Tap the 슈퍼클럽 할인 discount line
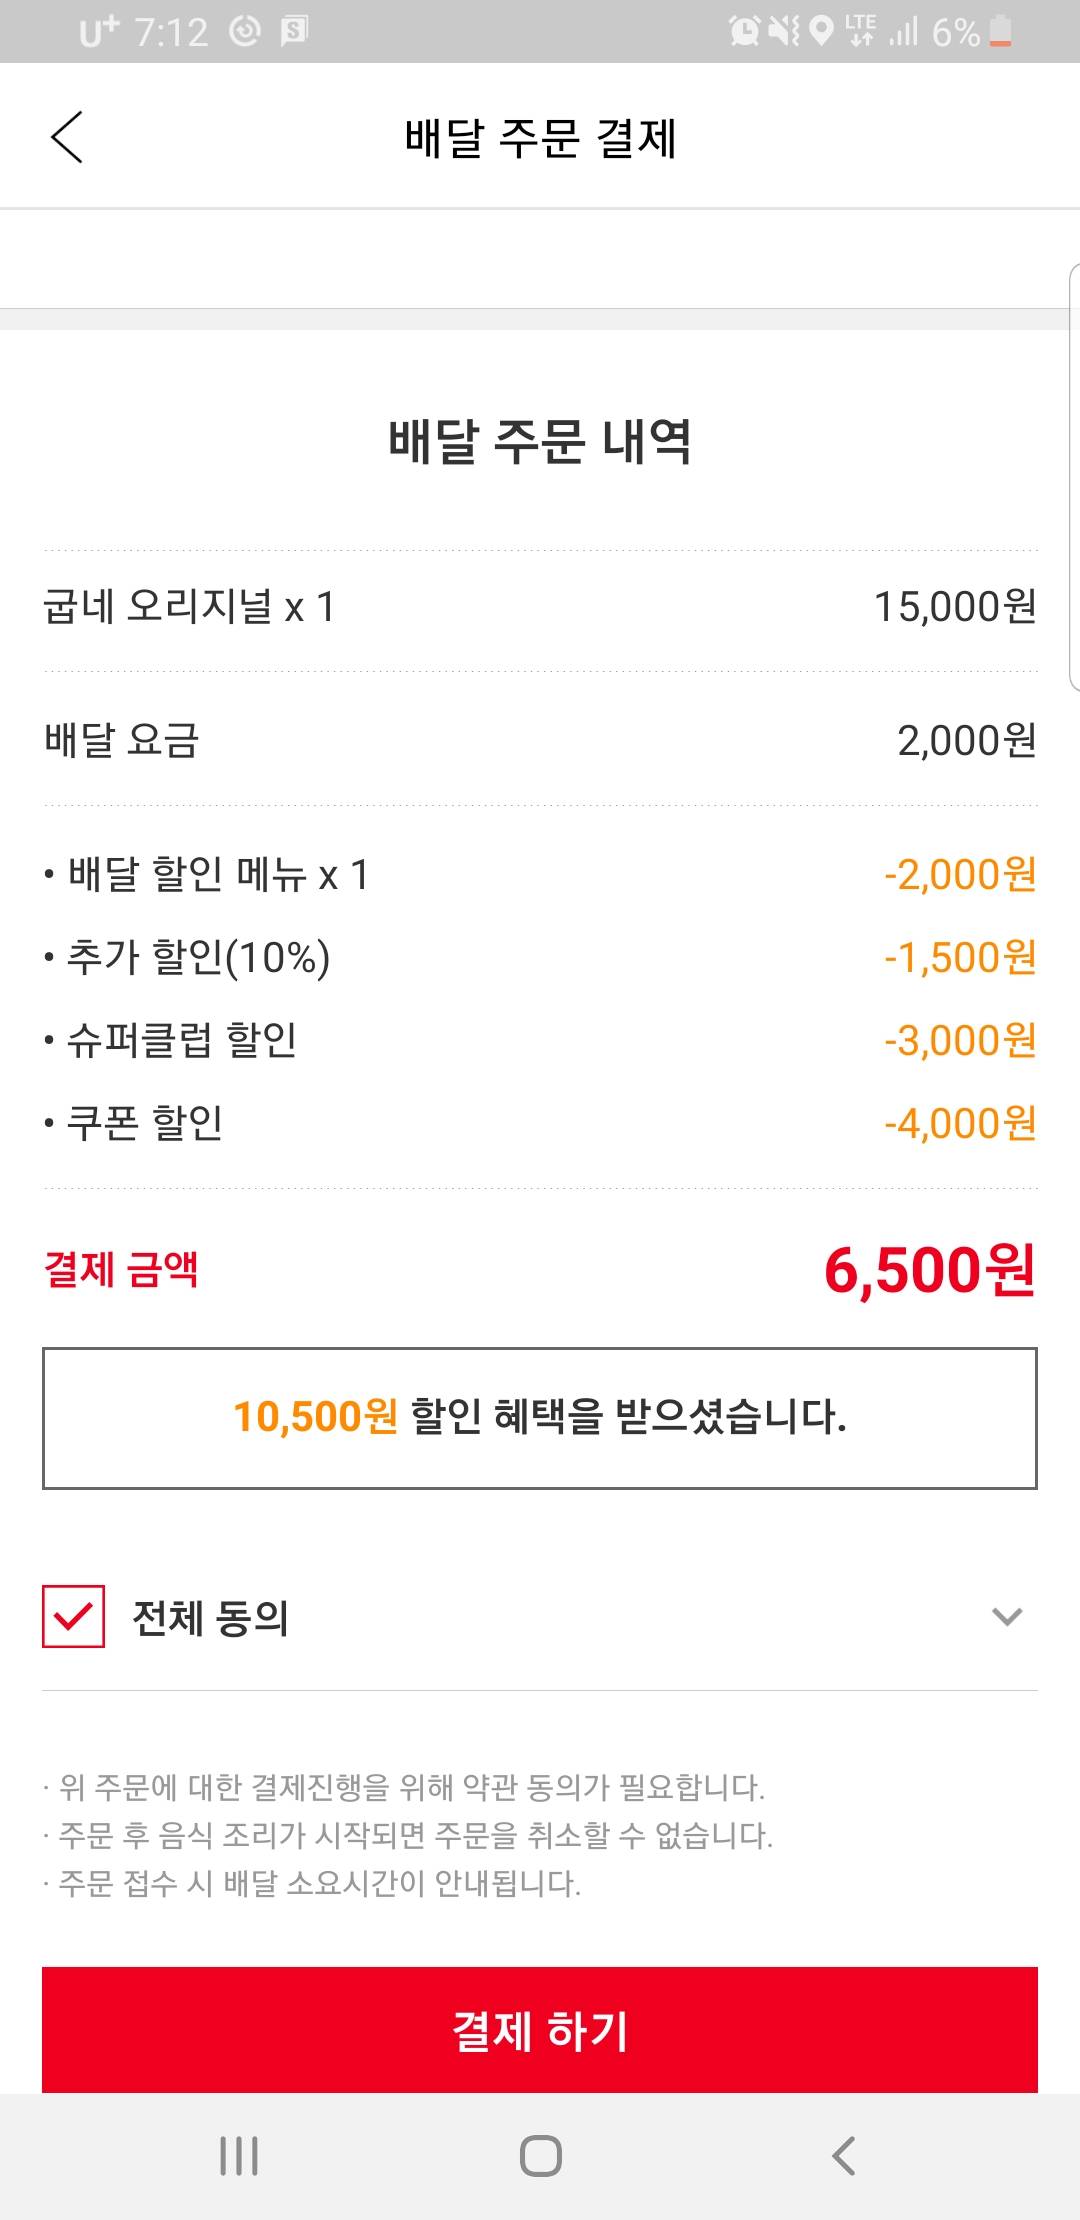 click(540, 1040)
